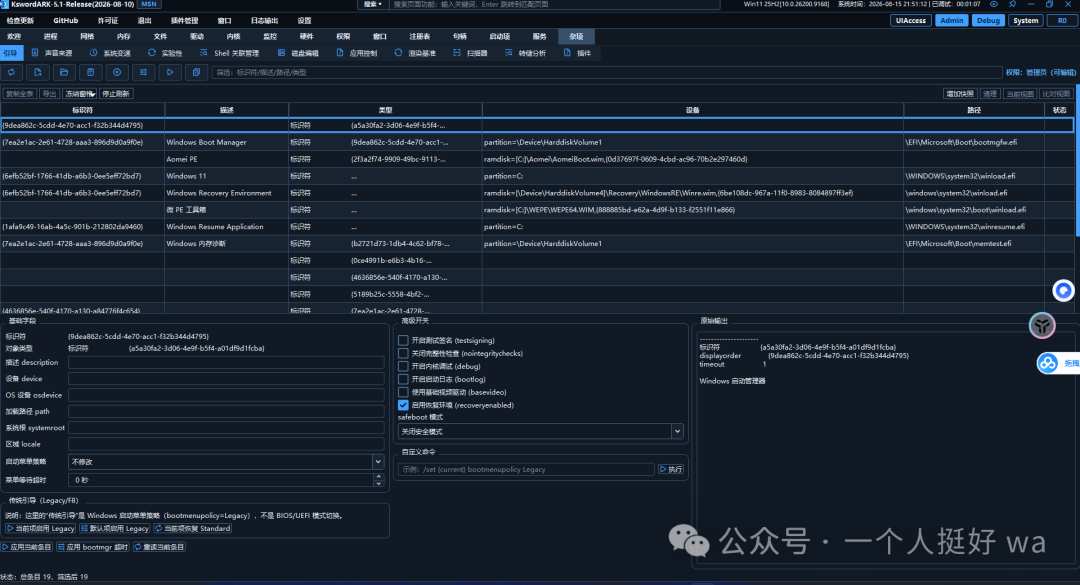Click the 设备 column header

[693, 110]
